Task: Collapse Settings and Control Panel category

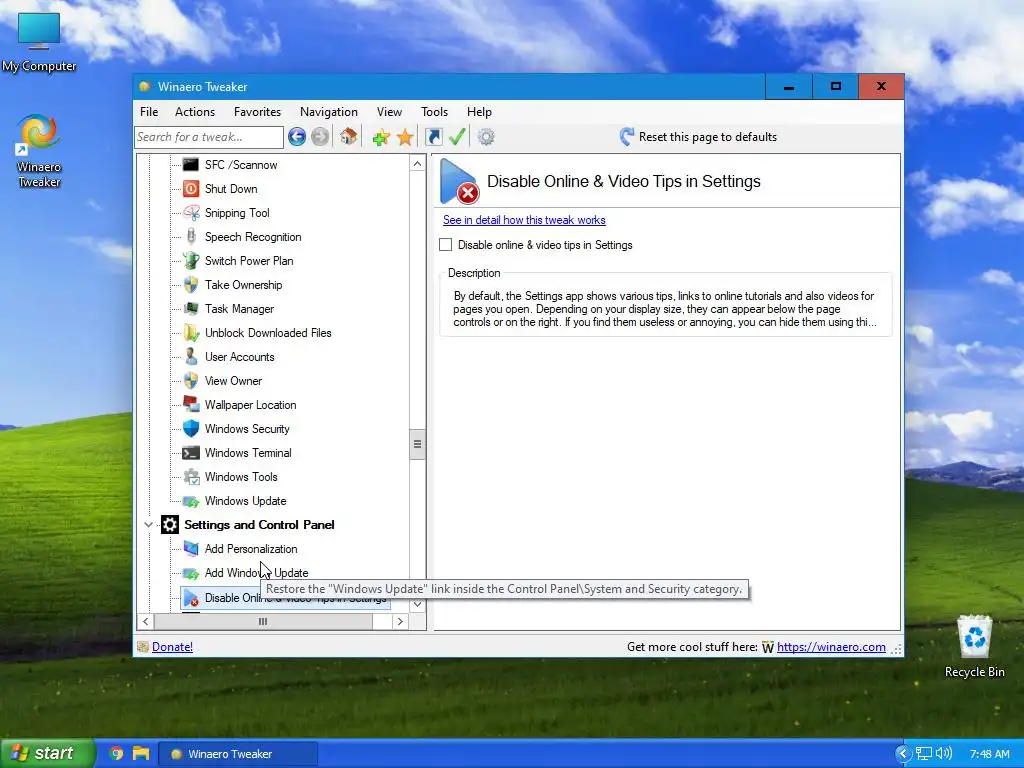Action: [x=148, y=524]
